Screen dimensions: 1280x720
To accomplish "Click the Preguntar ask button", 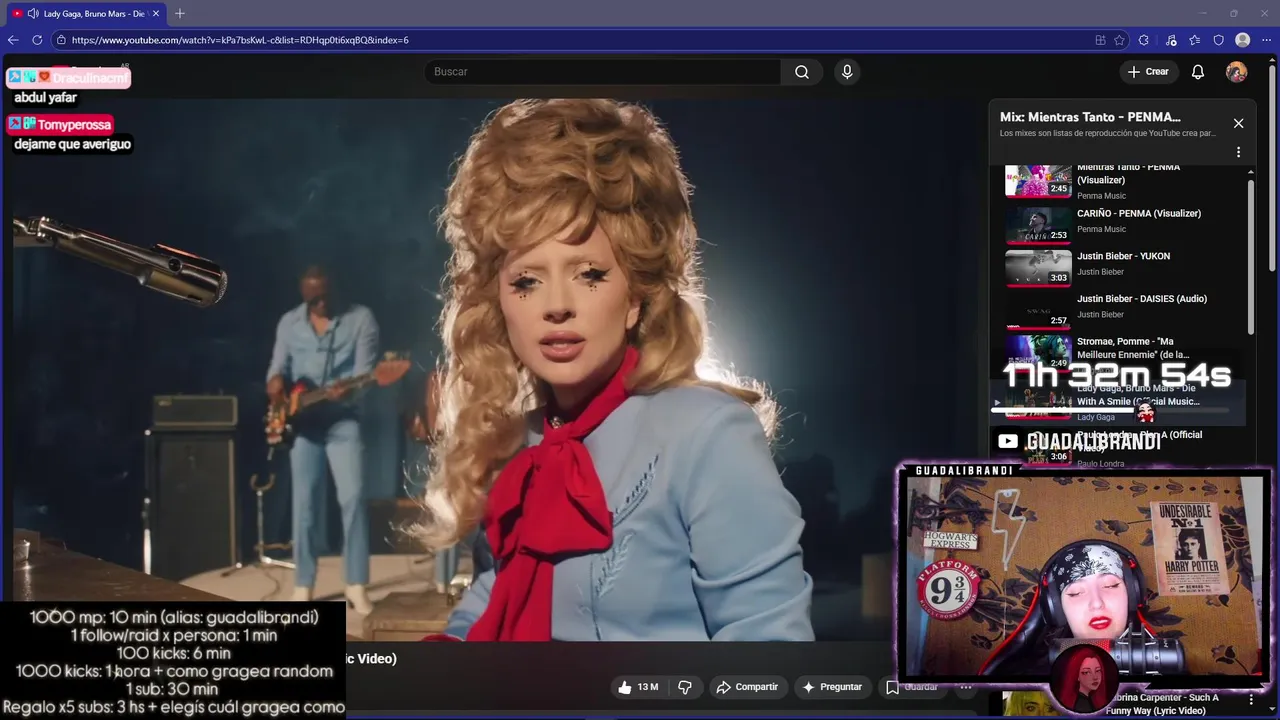I will (831, 687).
